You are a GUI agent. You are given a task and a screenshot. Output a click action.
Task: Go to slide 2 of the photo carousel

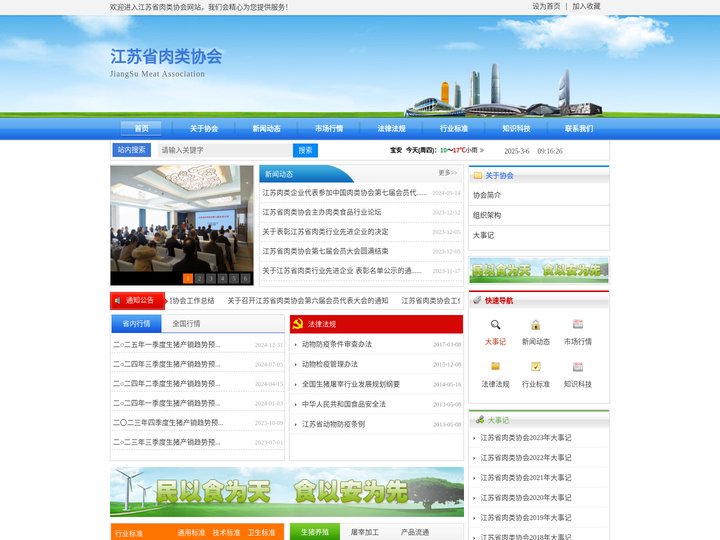click(x=199, y=278)
